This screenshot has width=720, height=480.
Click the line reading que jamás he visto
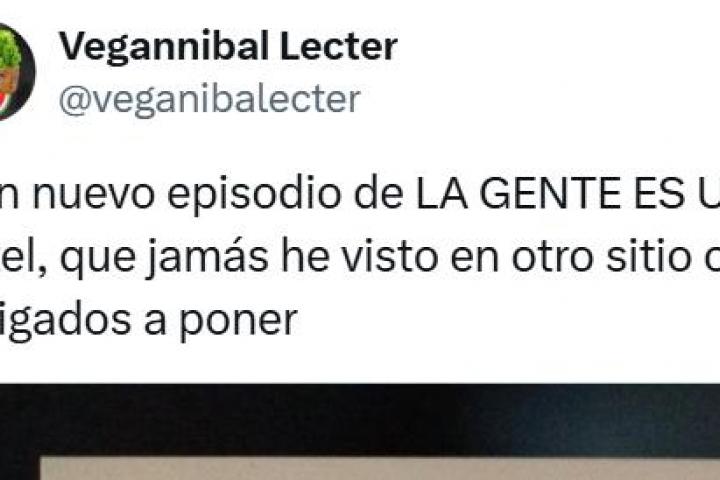click(360, 258)
